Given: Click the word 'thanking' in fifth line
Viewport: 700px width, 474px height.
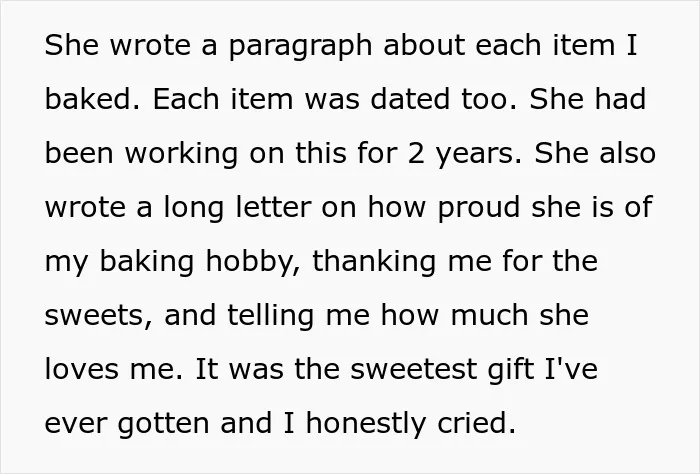Looking at the screenshot, I should (x=374, y=263).
